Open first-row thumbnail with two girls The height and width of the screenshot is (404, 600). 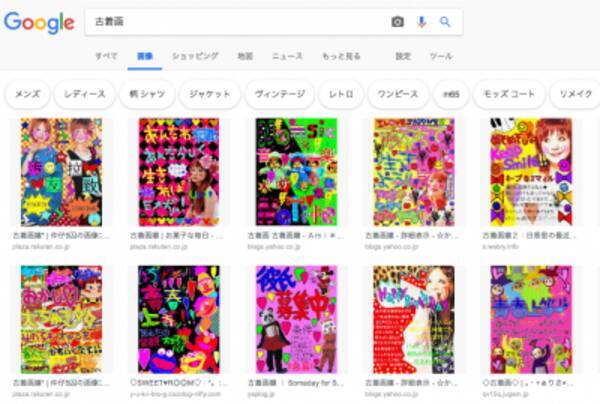tap(62, 172)
